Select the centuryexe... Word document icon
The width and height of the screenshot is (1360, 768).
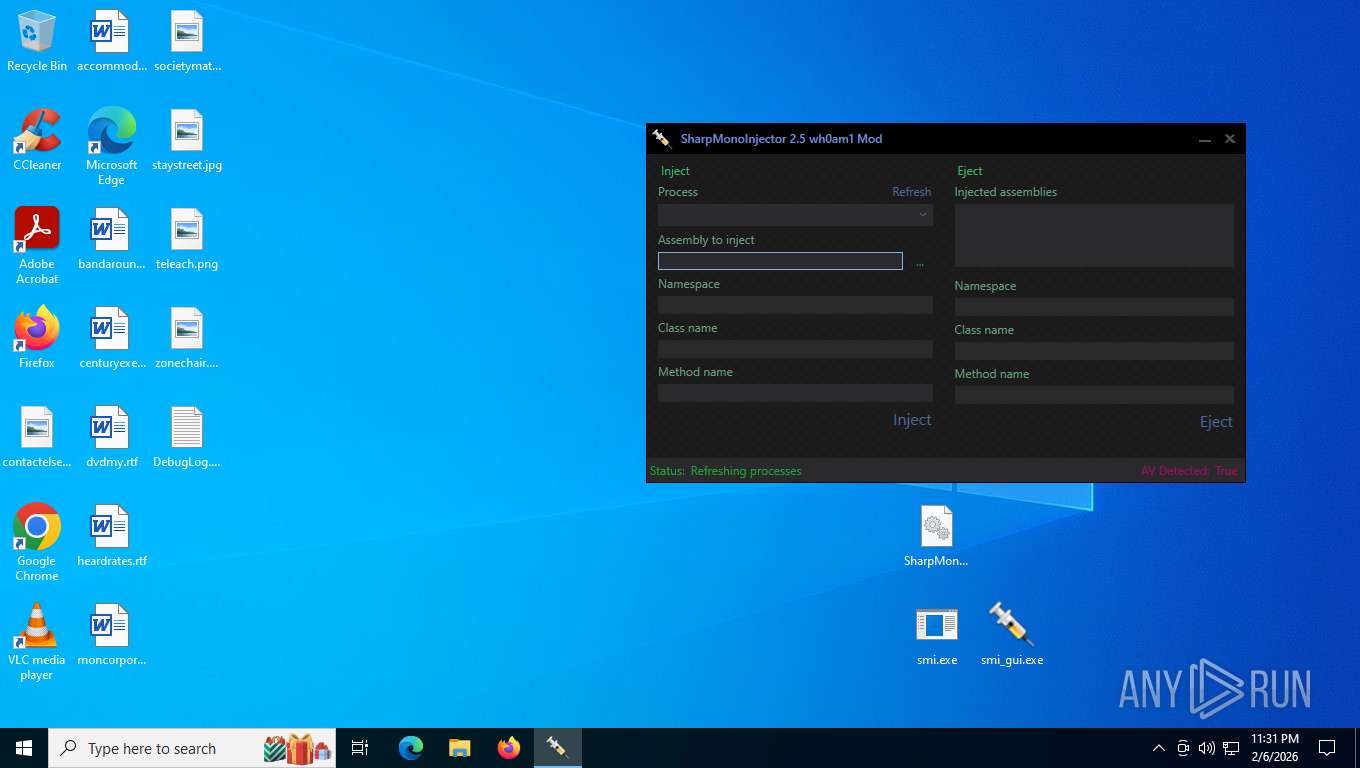click(111, 338)
